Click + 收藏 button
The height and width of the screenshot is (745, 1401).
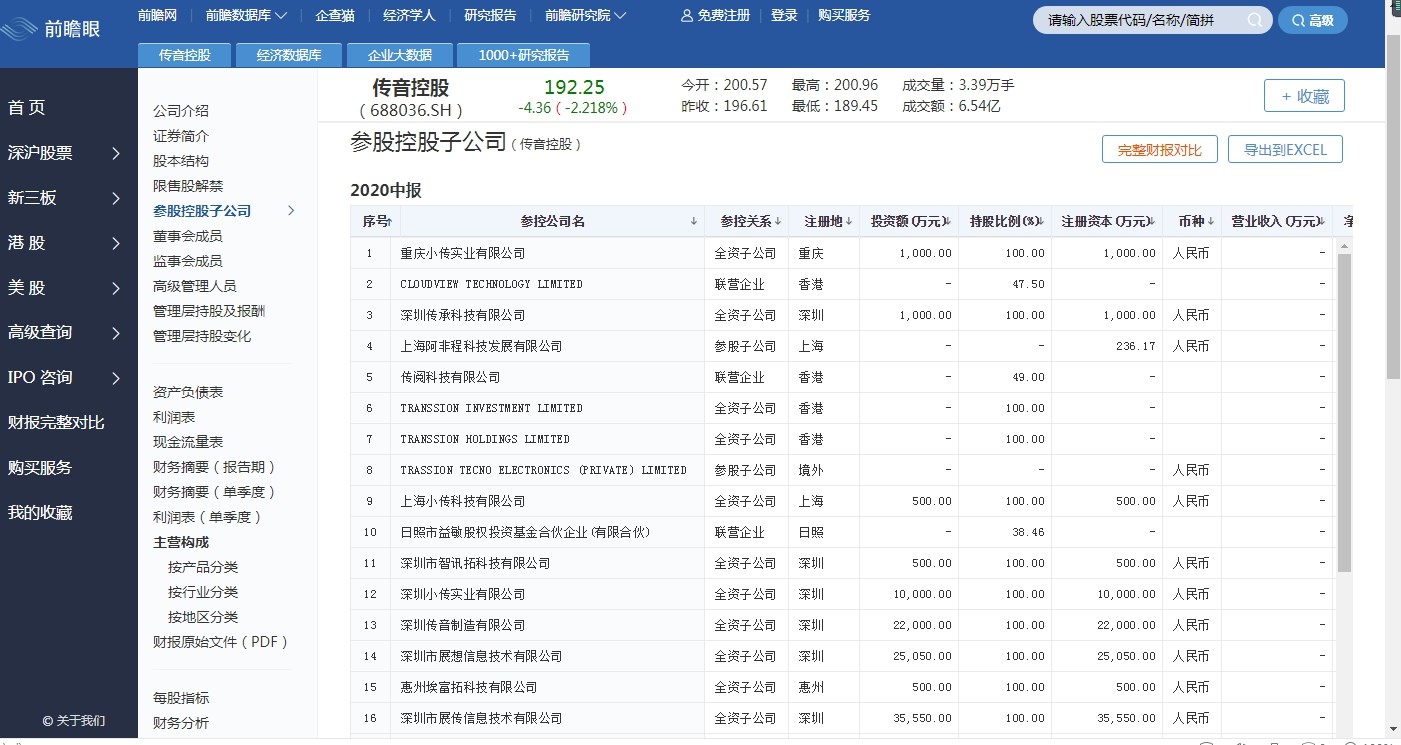tap(1304, 96)
